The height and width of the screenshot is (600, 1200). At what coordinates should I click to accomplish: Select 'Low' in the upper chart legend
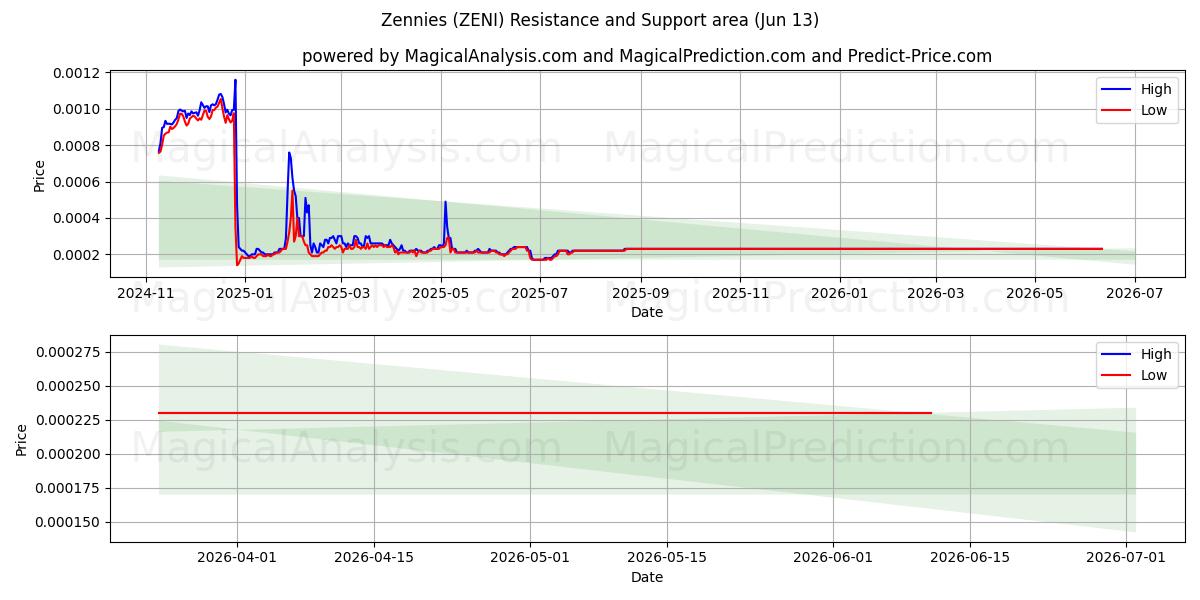[x=1154, y=110]
